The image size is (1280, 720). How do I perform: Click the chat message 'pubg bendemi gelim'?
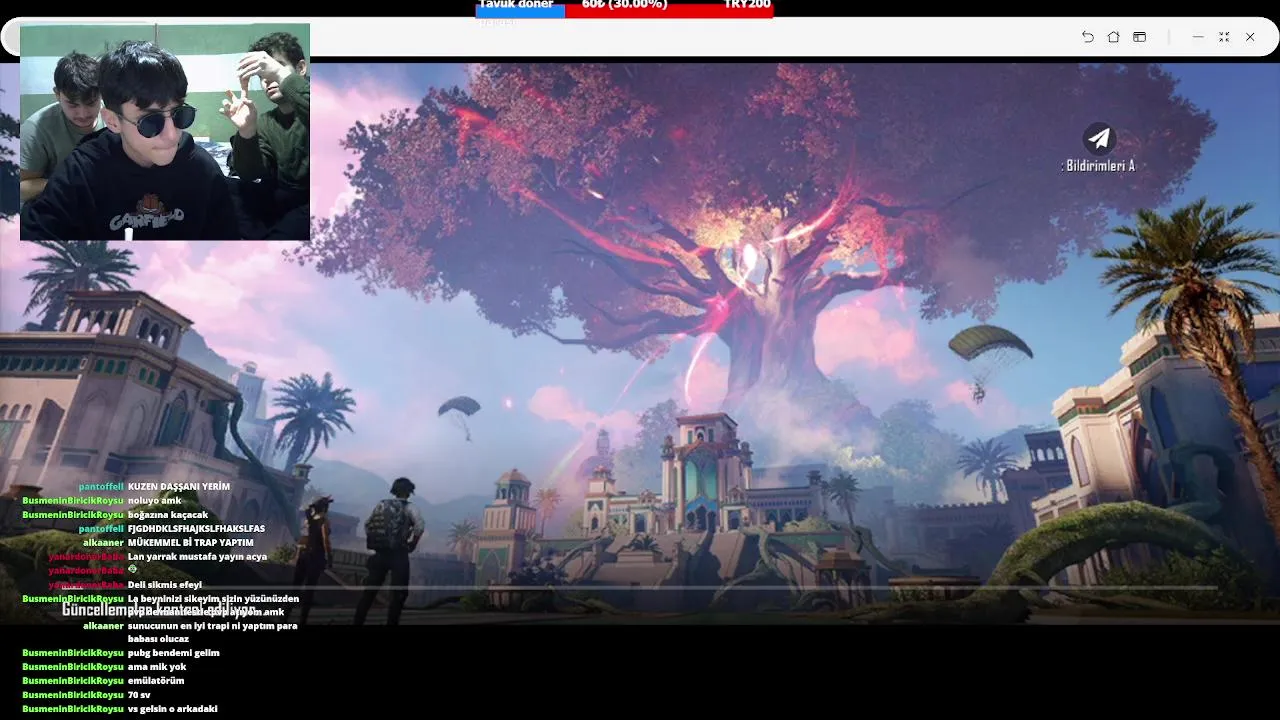(174, 653)
